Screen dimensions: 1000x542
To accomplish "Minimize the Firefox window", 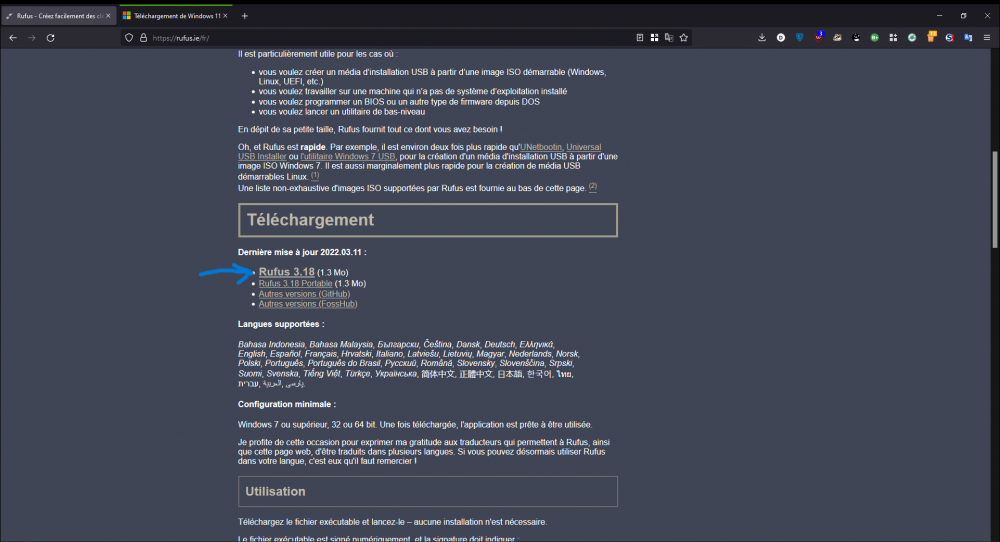I will [939, 16].
